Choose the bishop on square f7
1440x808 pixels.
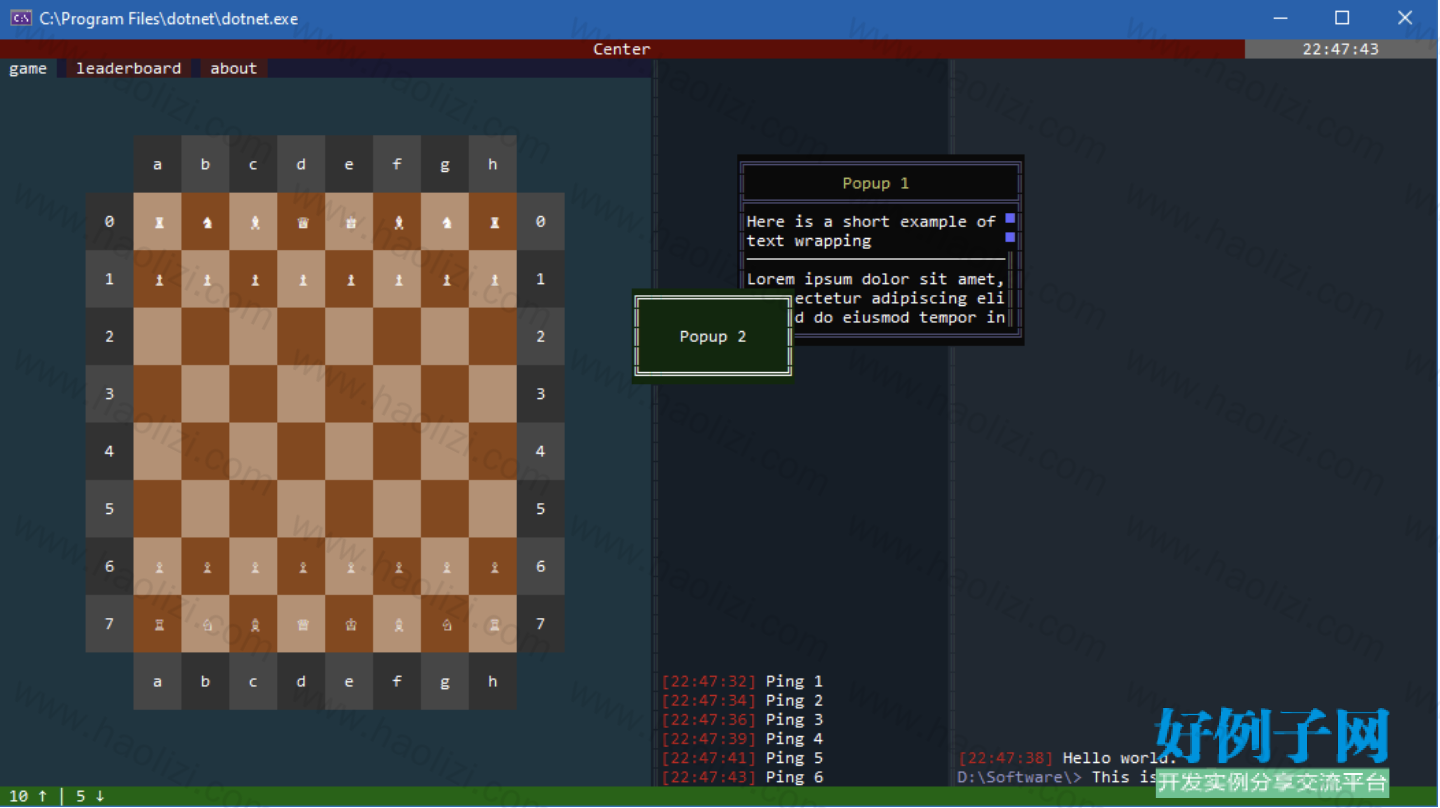398,625
